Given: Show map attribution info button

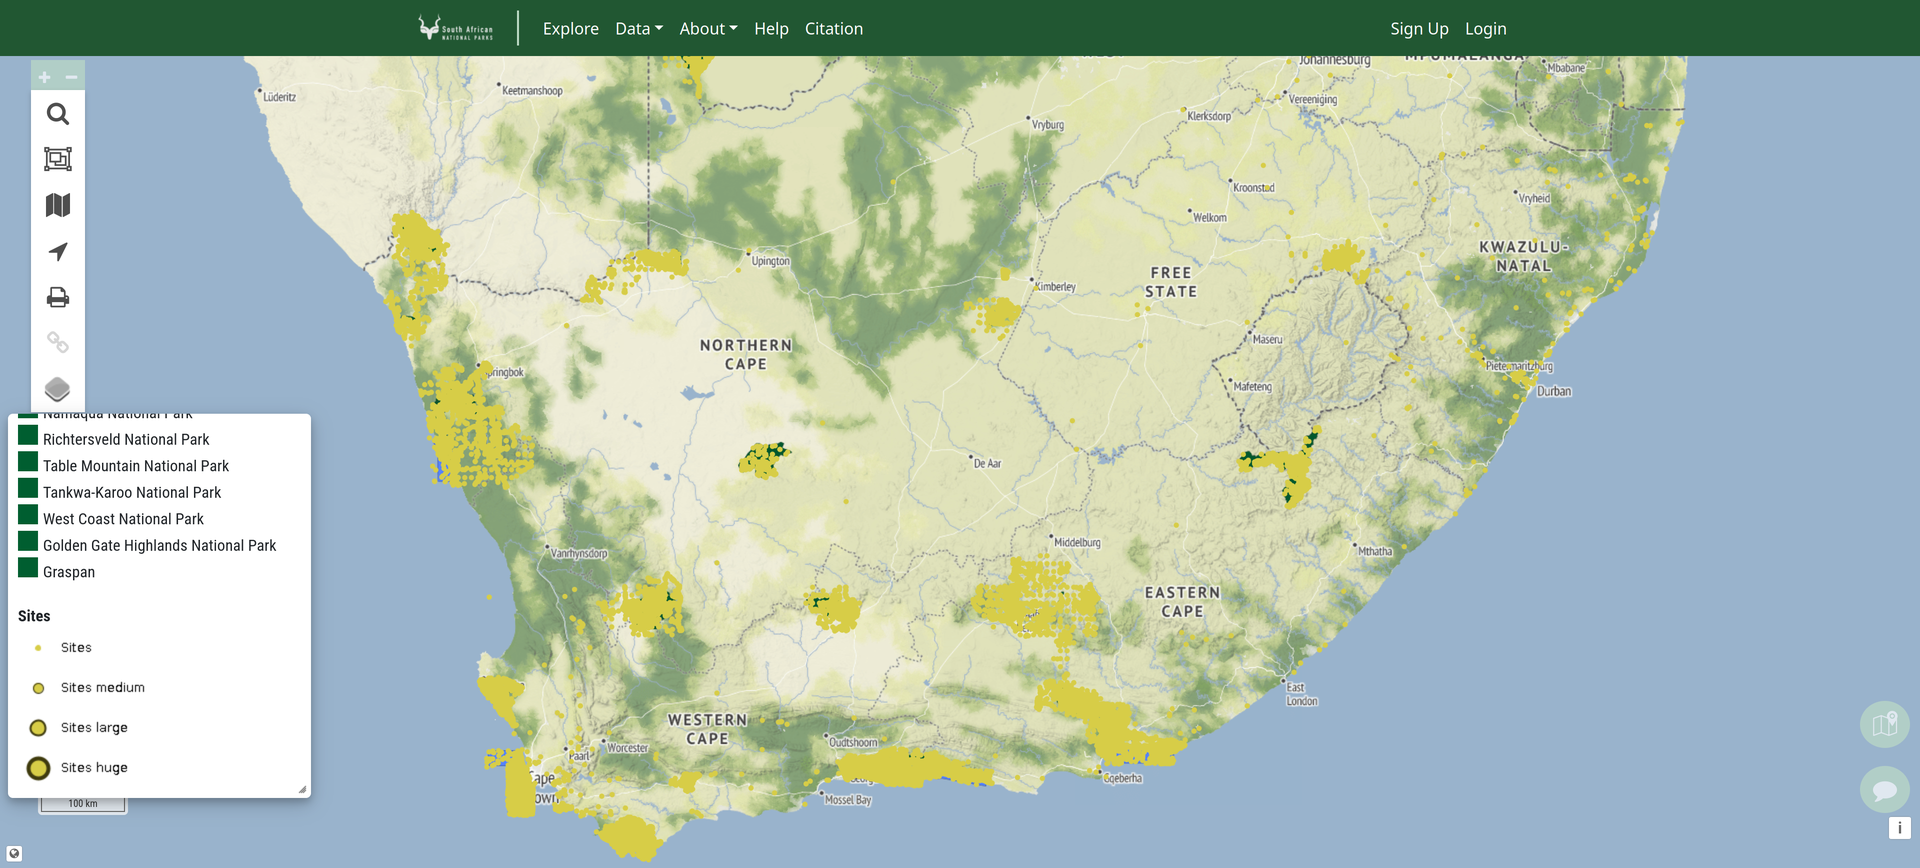Looking at the screenshot, I should point(1899,828).
